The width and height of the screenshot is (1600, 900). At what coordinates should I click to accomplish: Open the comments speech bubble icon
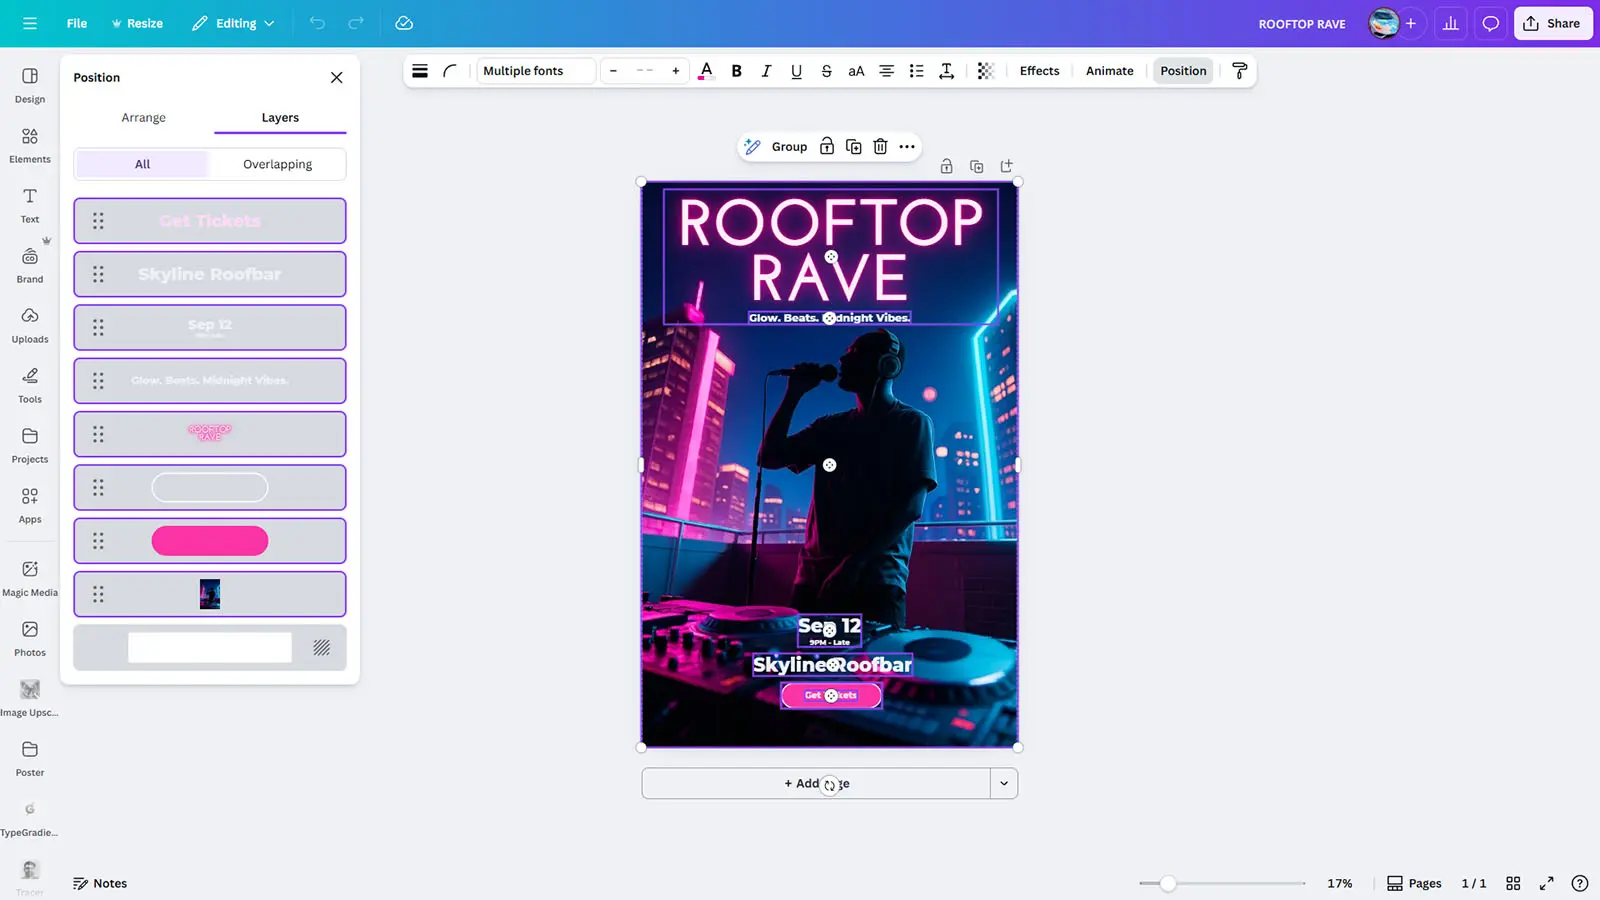click(1490, 23)
